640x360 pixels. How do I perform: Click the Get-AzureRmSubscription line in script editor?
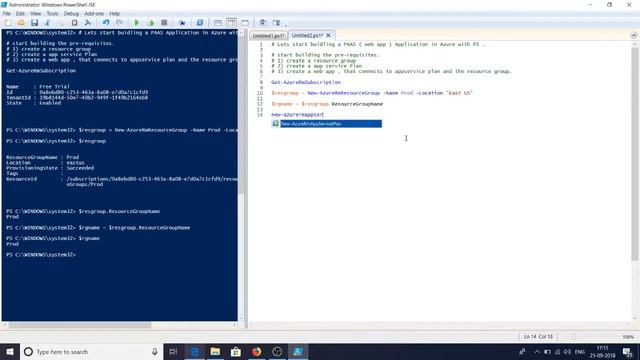[x=306, y=82]
